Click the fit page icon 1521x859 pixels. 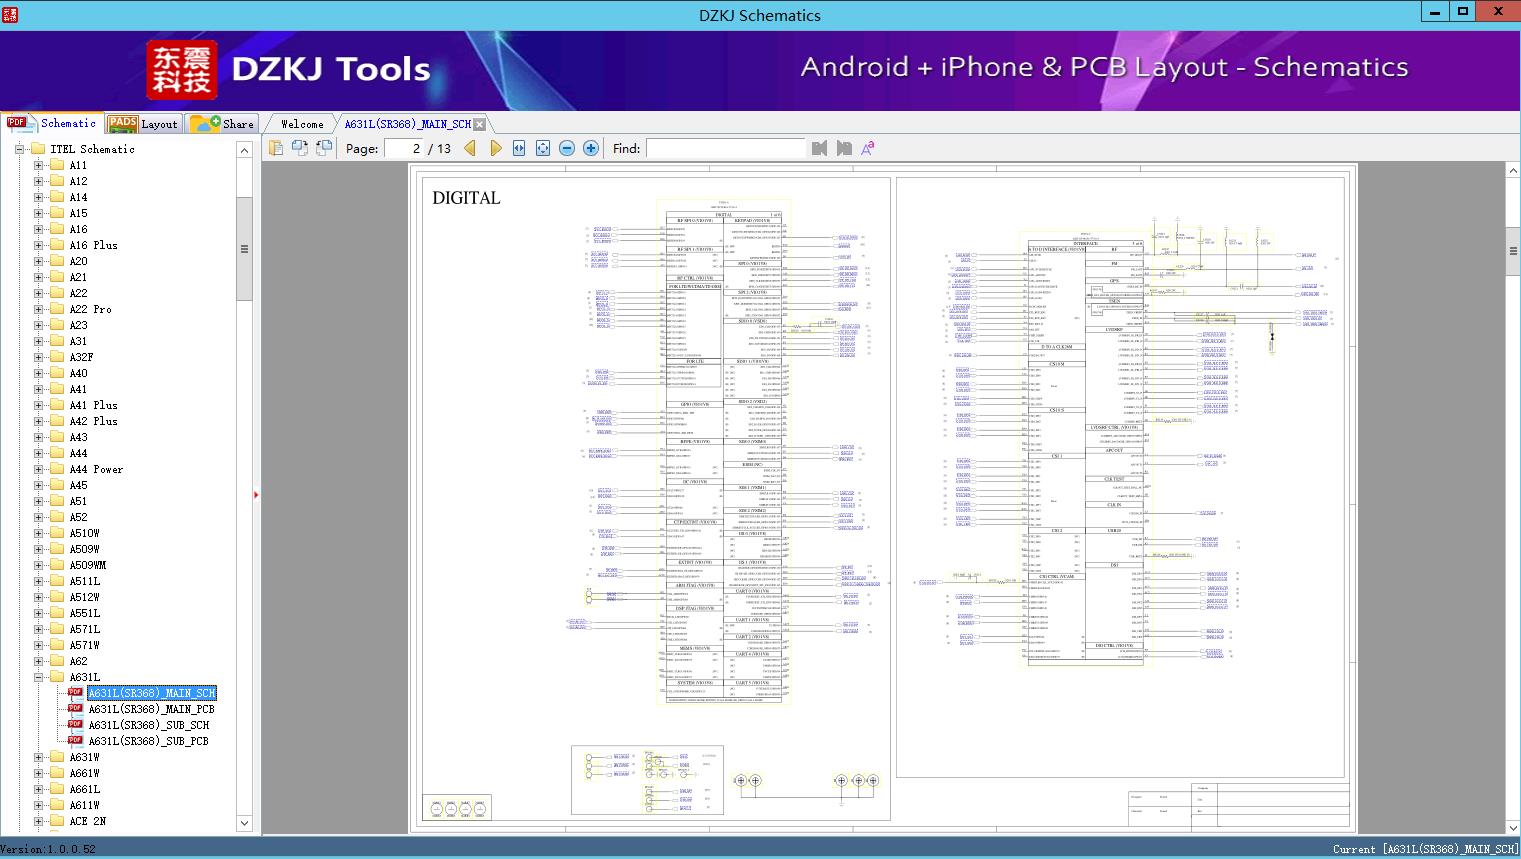point(543,148)
